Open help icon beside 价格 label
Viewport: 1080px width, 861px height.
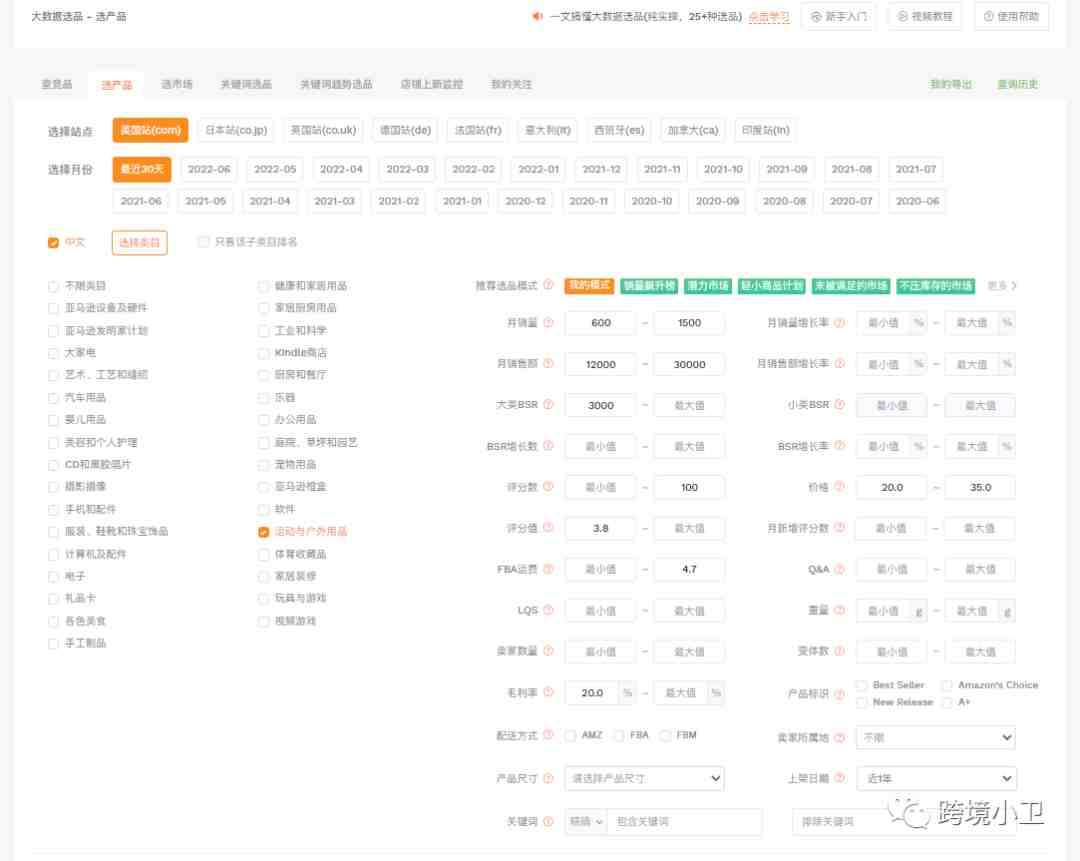[x=840, y=487]
